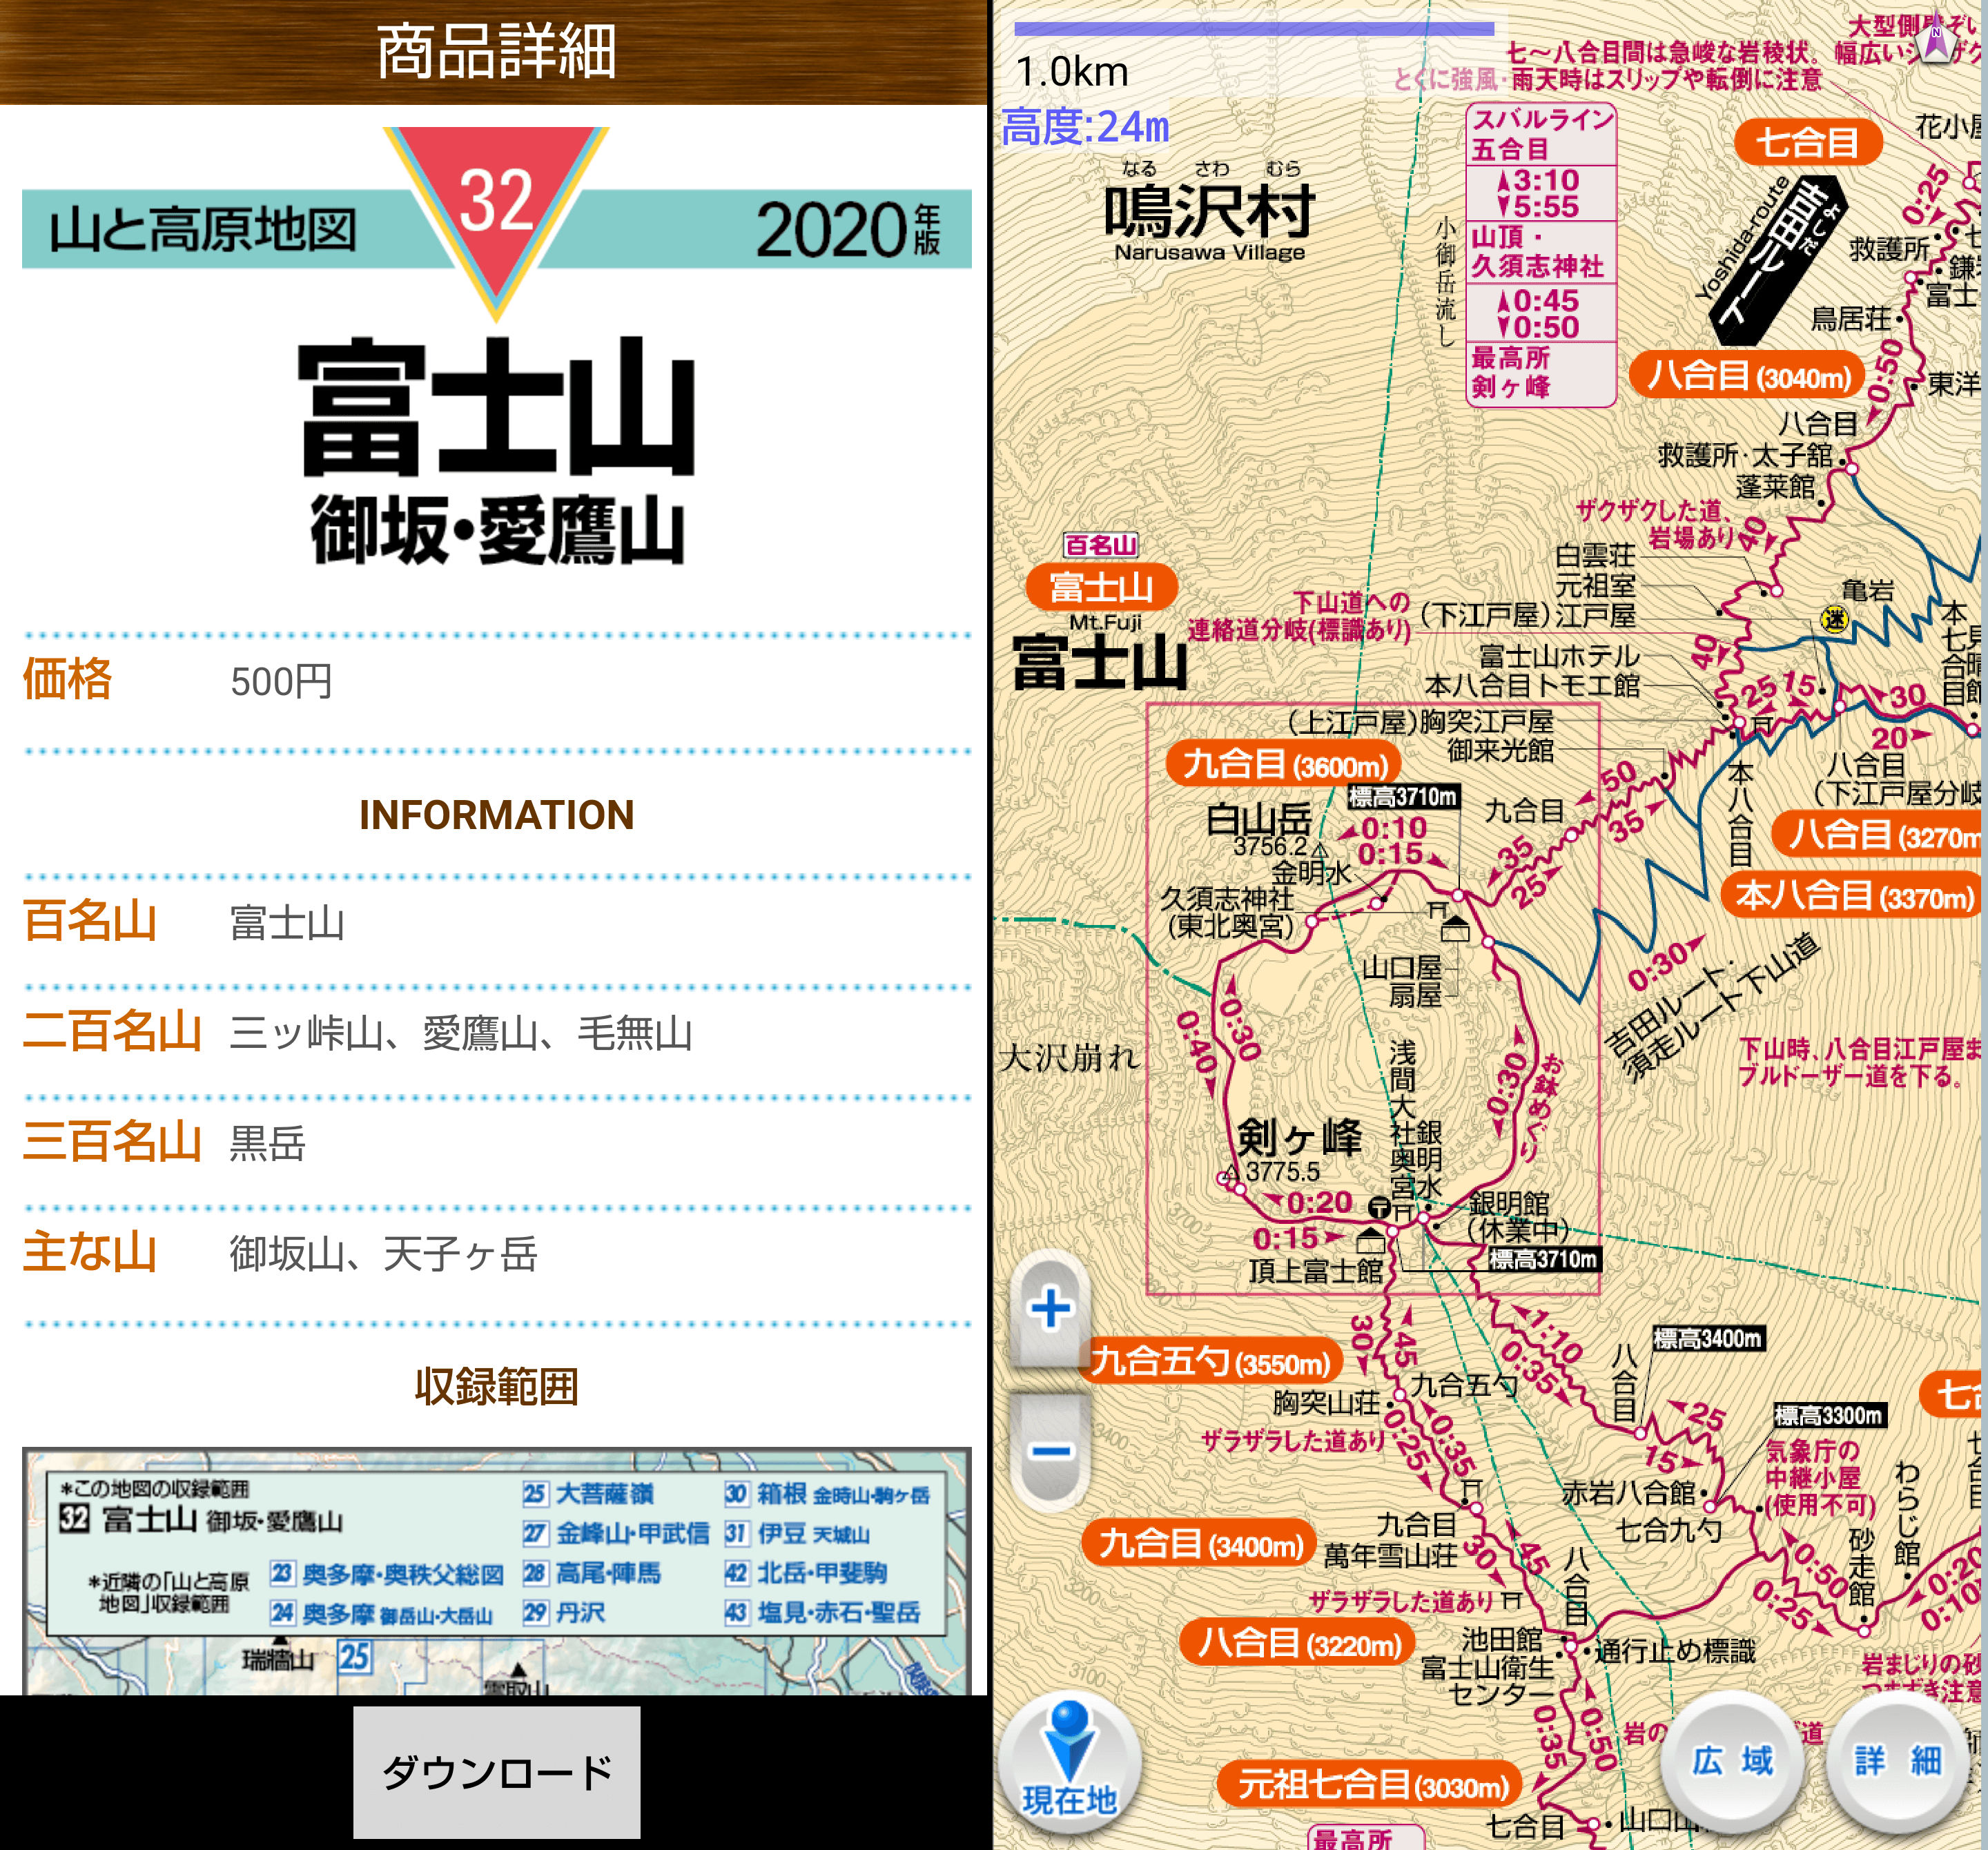Screen dimensions: 1988x1850
Task: Tap 42 北岳・甲斐駒 in coverage list
Action: [806, 1573]
